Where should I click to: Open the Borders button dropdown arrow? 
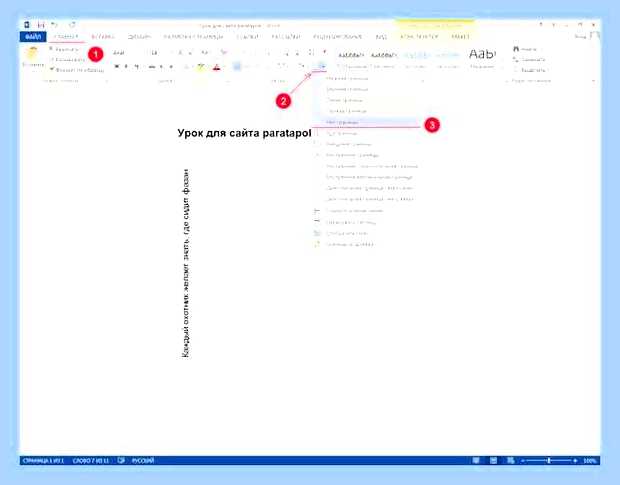coord(322,66)
